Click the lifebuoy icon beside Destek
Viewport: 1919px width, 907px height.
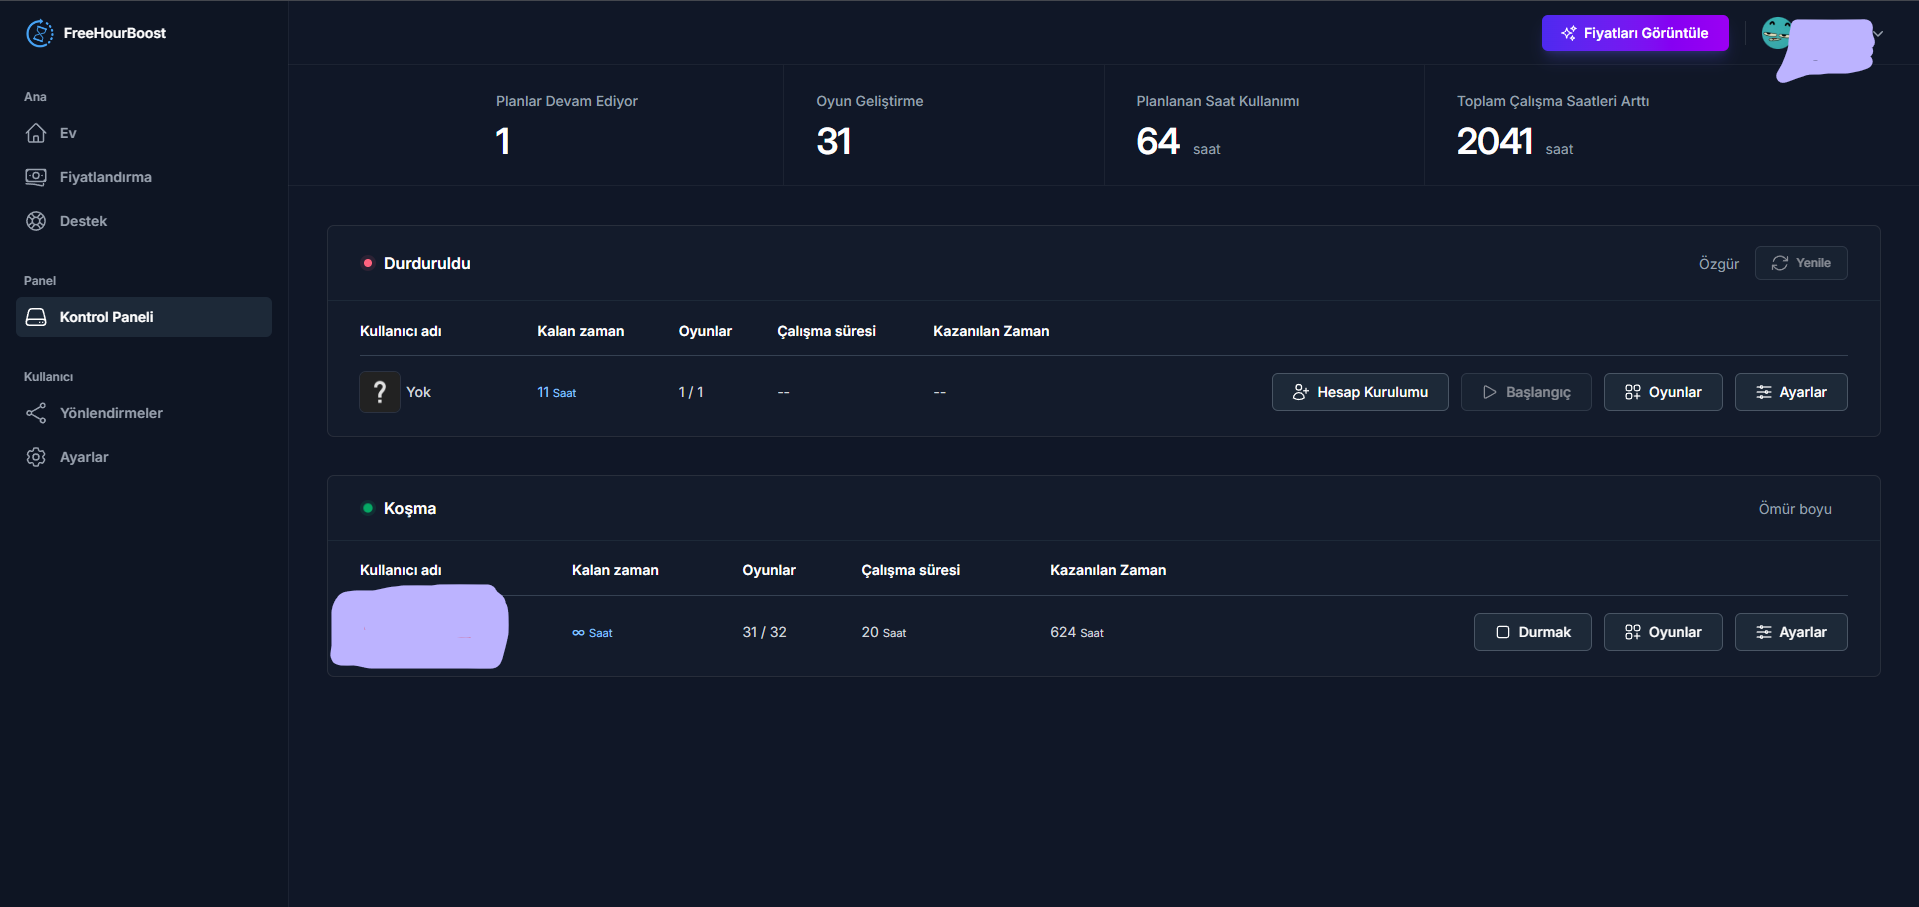[x=36, y=221]
